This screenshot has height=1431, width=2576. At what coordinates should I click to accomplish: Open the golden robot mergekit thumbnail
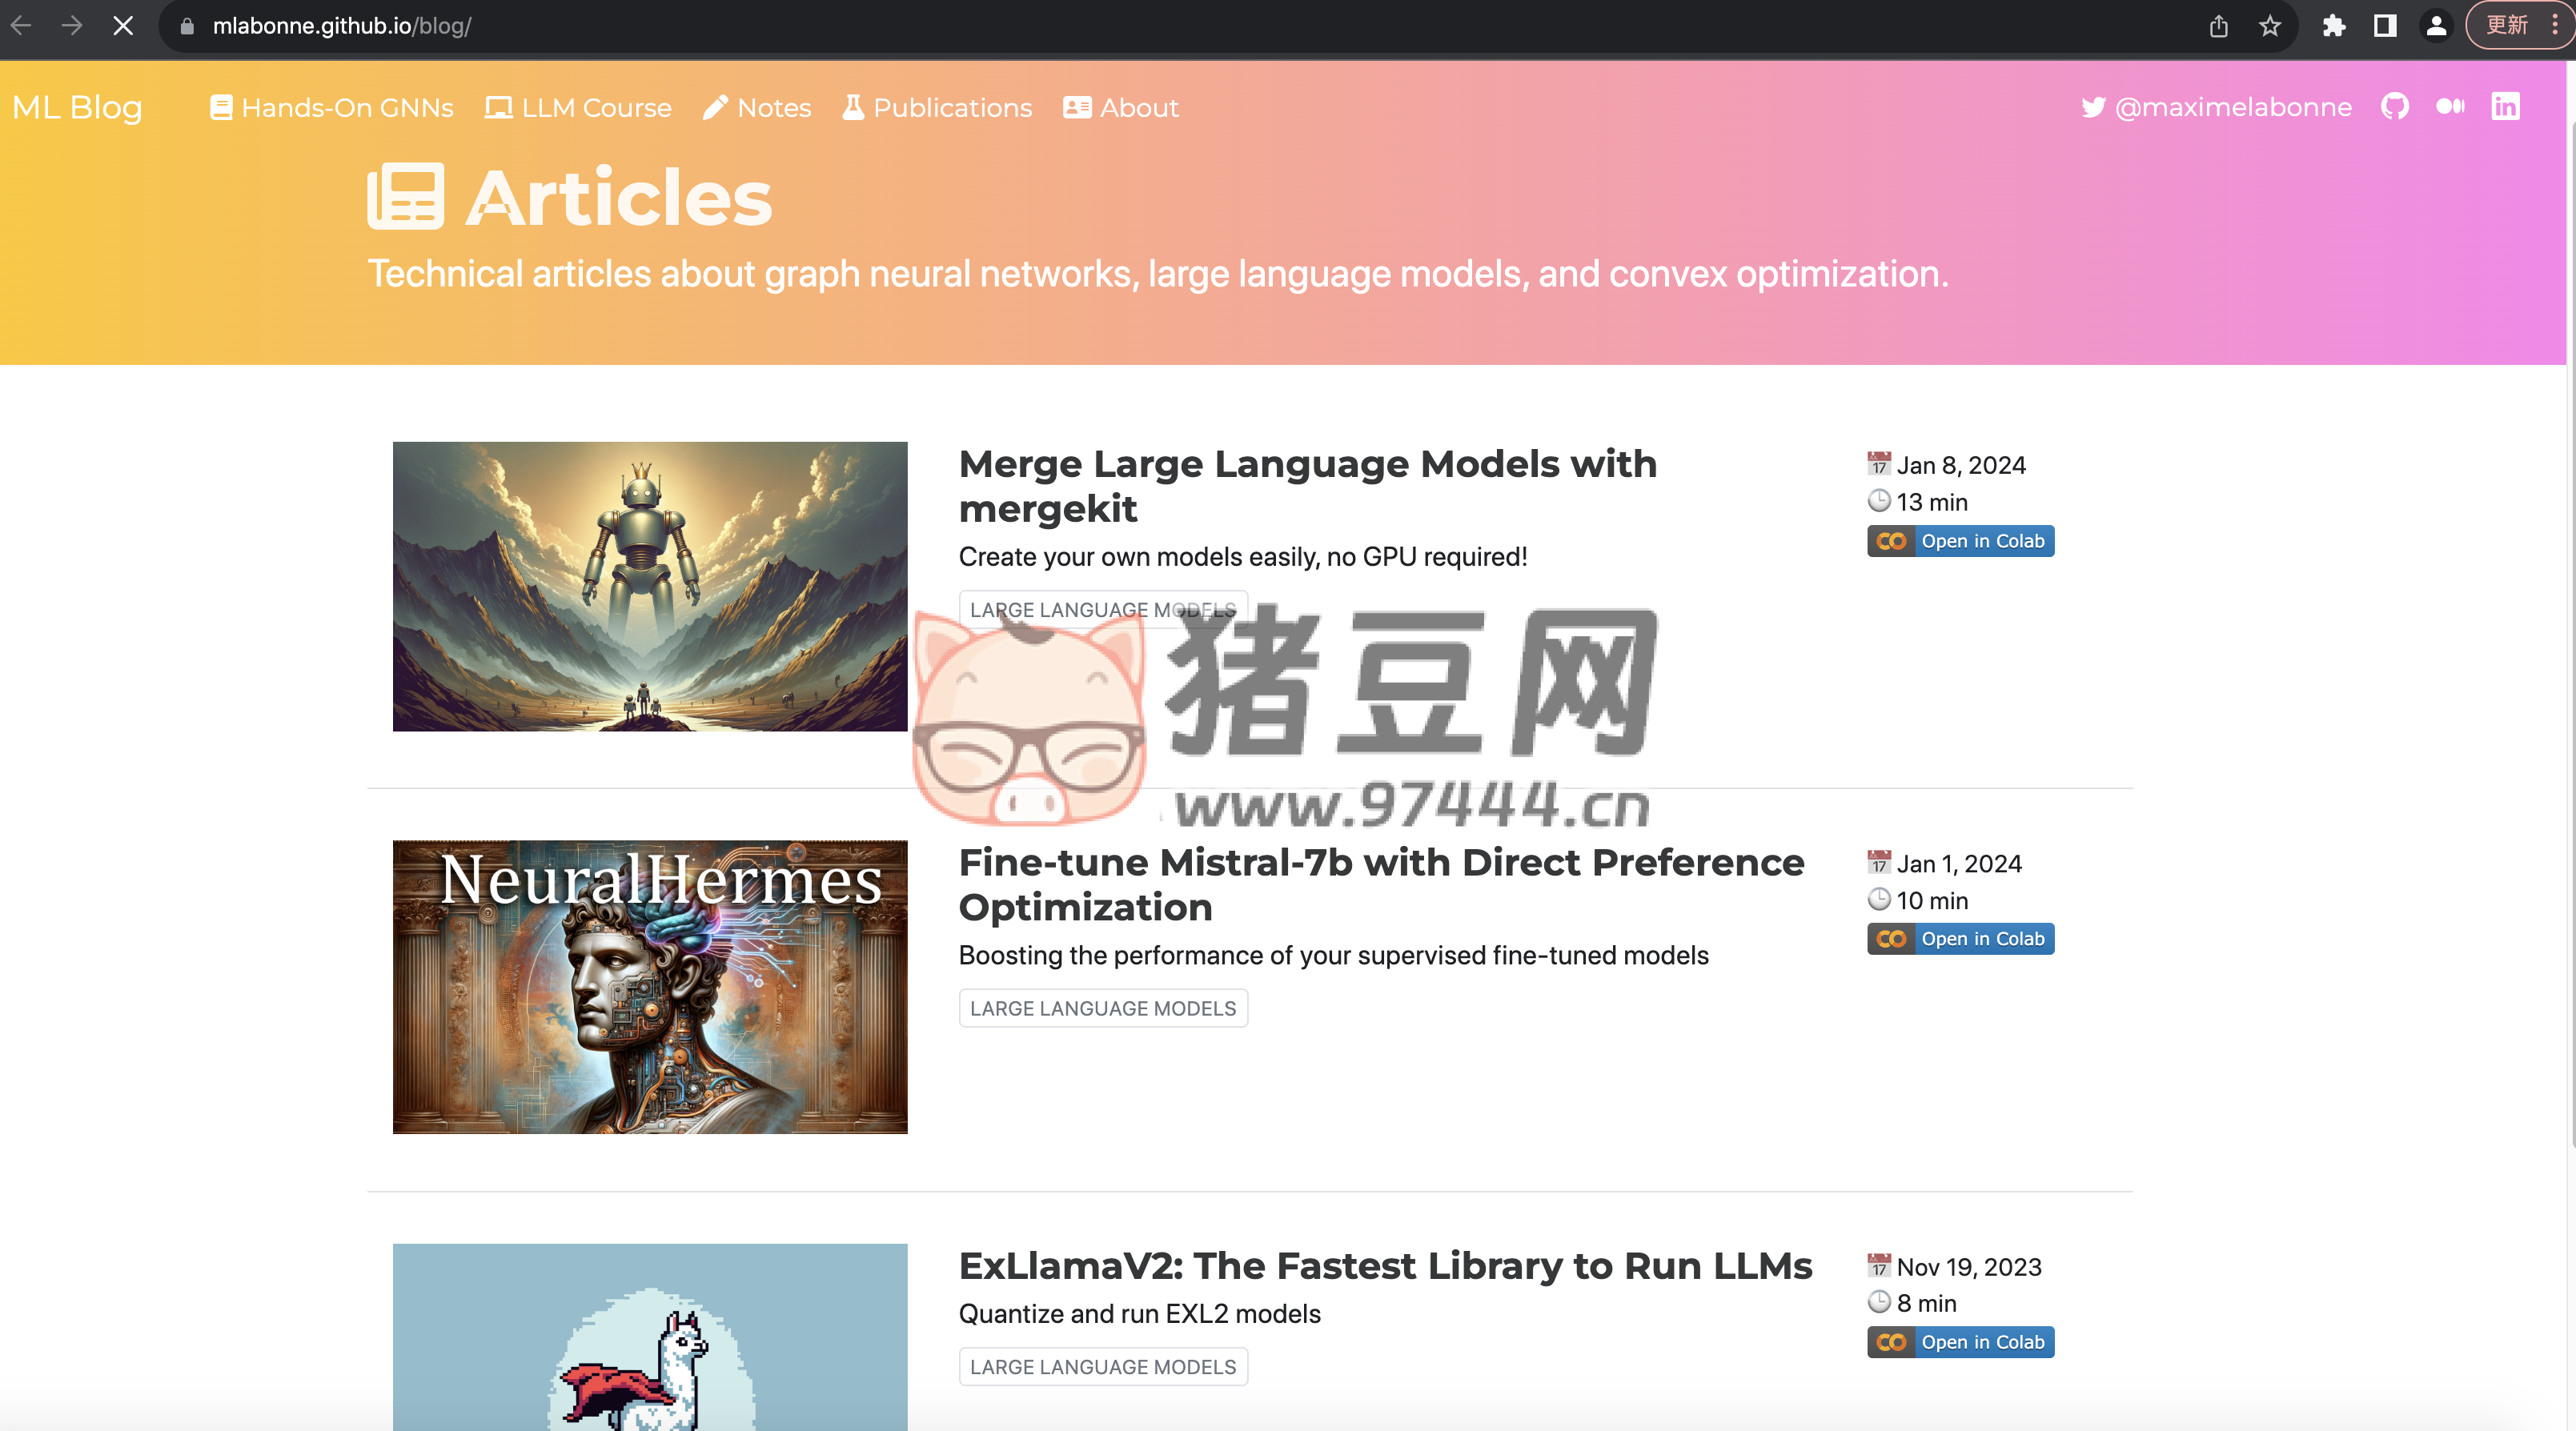coord(650,586)
